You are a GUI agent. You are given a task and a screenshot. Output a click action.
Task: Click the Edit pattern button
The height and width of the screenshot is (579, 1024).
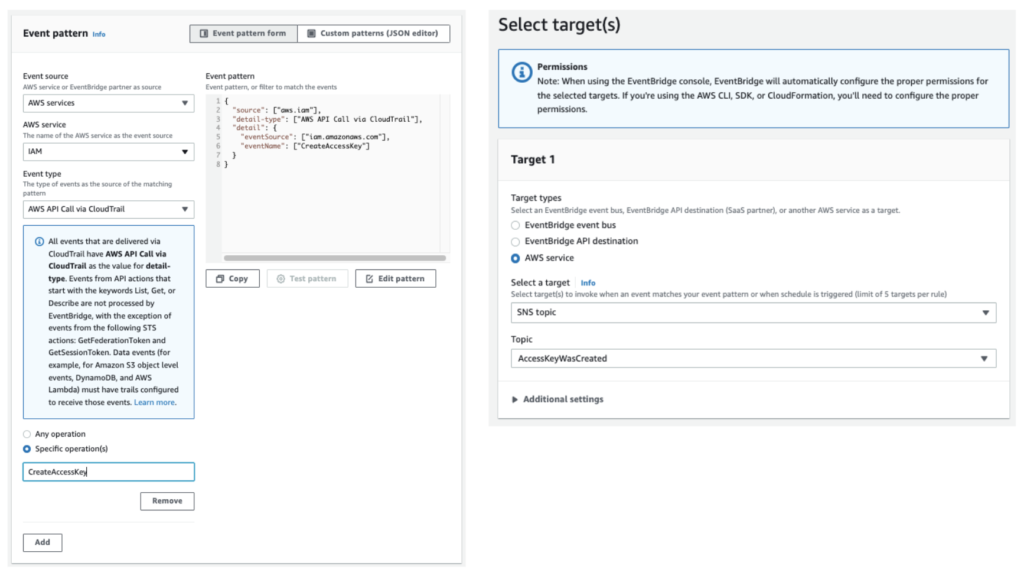395,279
